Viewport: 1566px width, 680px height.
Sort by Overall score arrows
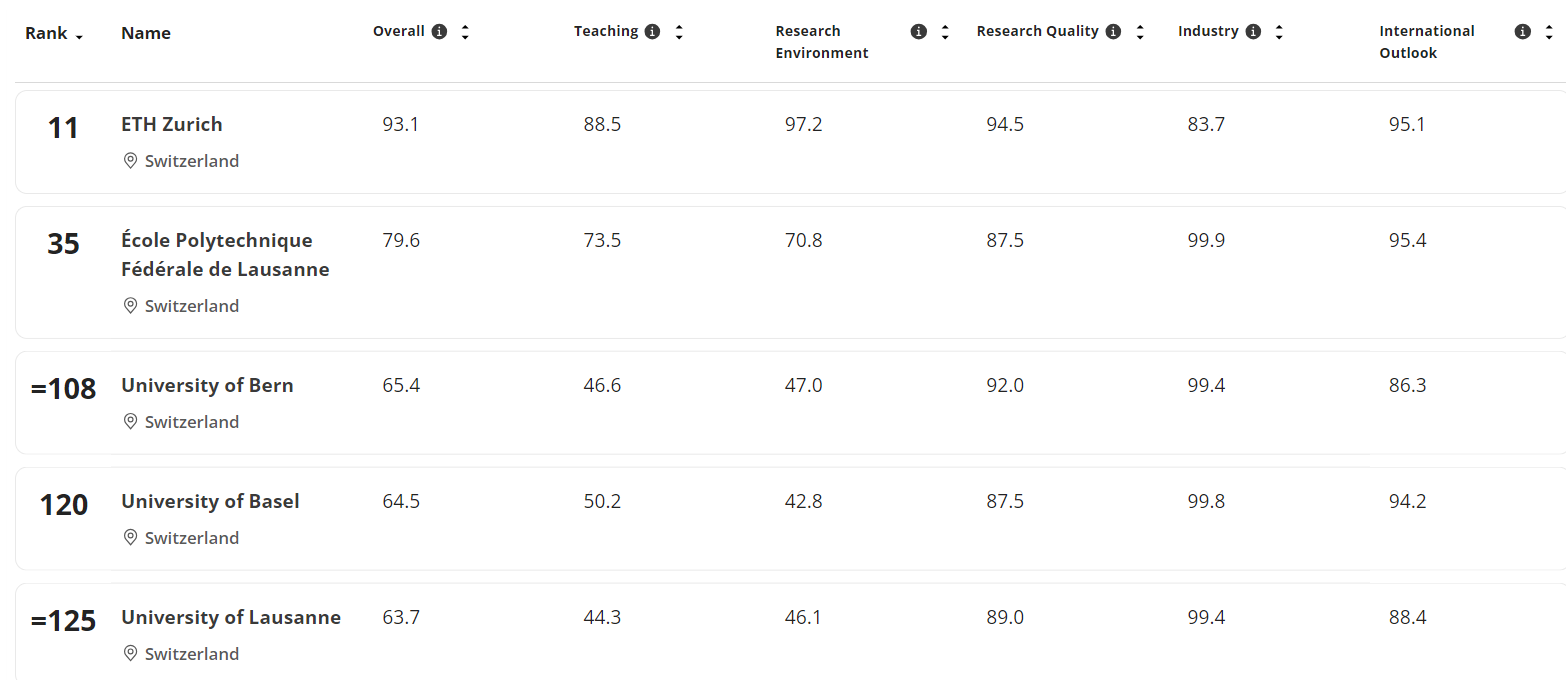click(465, 32)
